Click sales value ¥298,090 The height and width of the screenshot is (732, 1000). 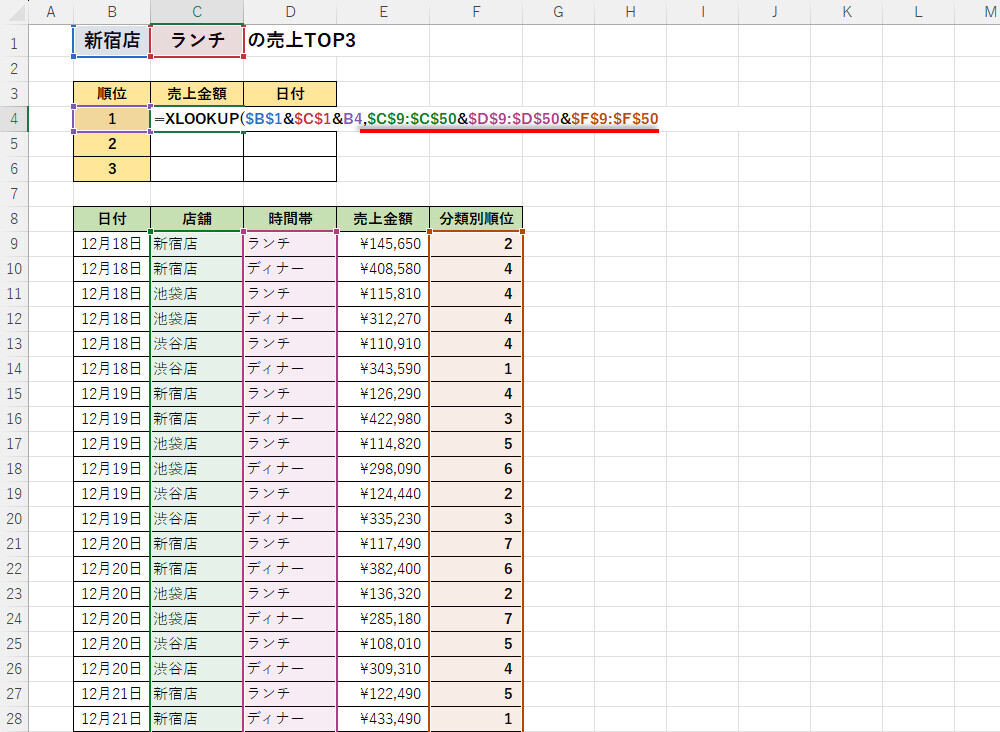pyautogui.click(x=383, y=469)
